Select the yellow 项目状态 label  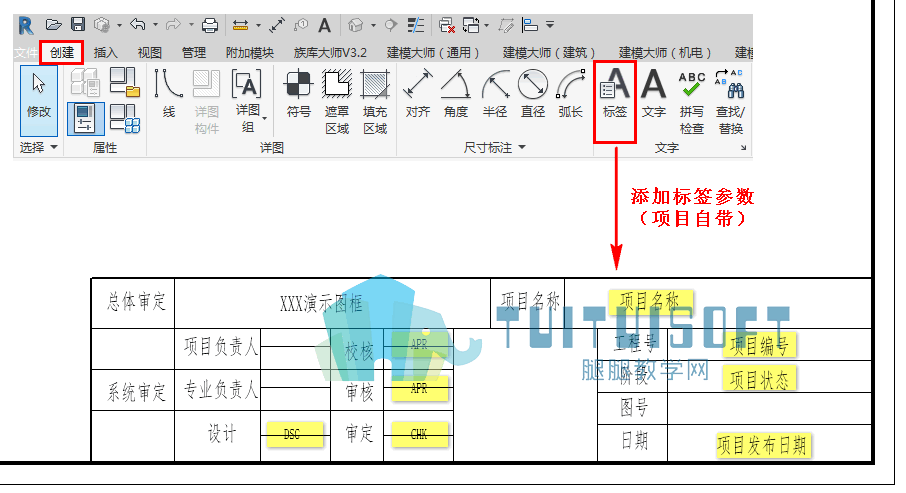[759, 379]
